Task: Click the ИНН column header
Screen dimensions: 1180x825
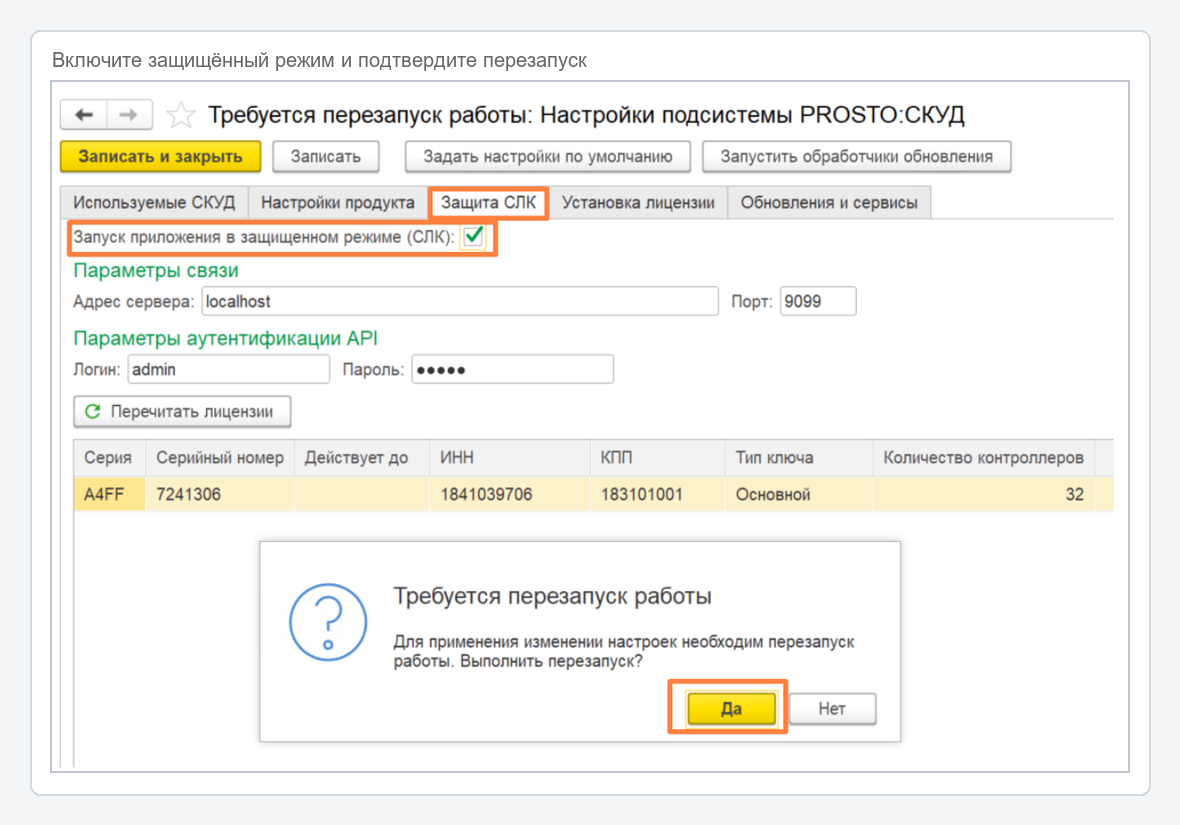Action: click(510, 458)
